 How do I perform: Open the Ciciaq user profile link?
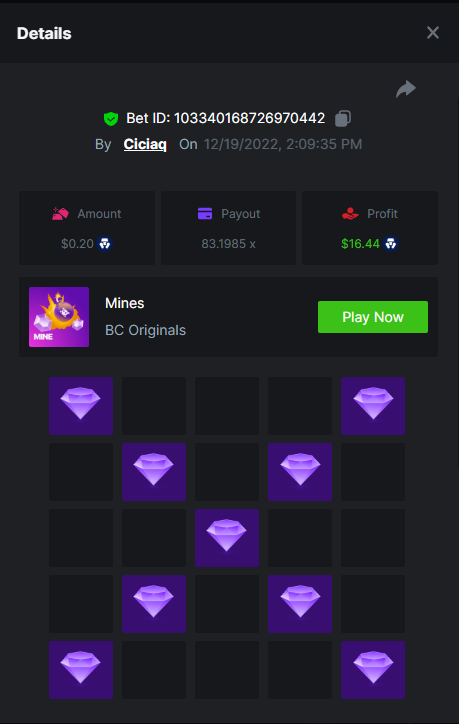145,144
